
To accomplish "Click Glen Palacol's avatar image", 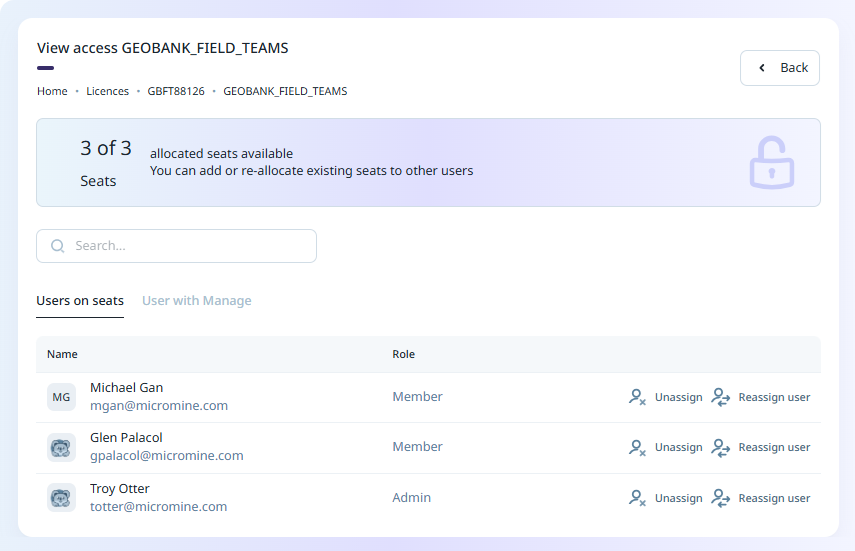I will point(61,447).
